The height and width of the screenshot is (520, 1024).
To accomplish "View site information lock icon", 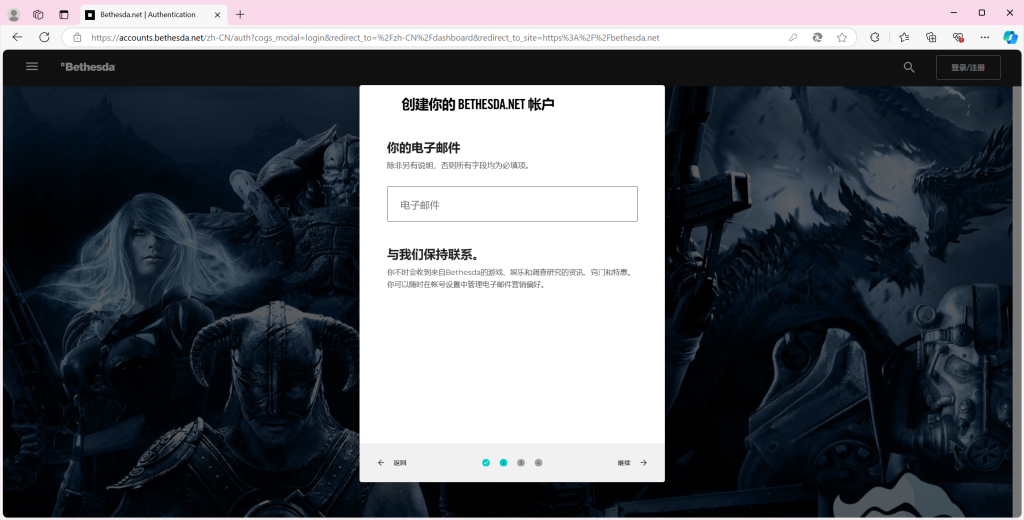I will [77, 38].
